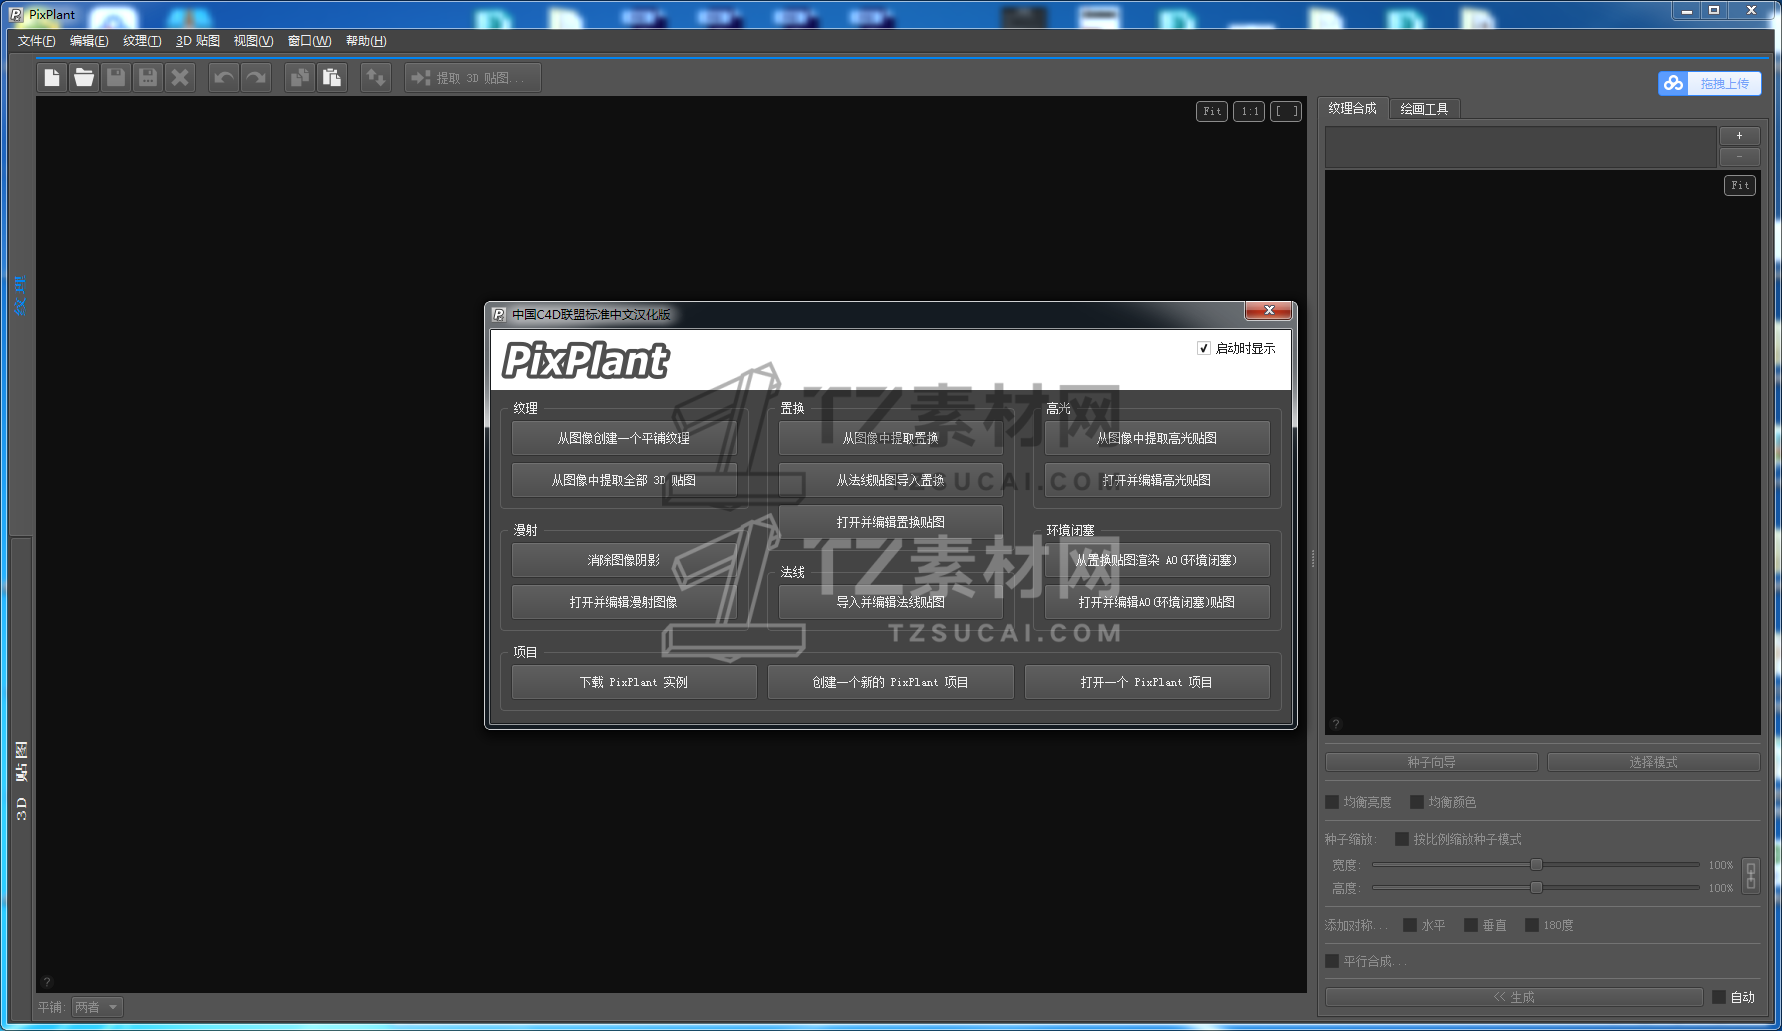Click the Fit button in the main canvas
Viewport: 1782px width, 1031px height.
1212,111
